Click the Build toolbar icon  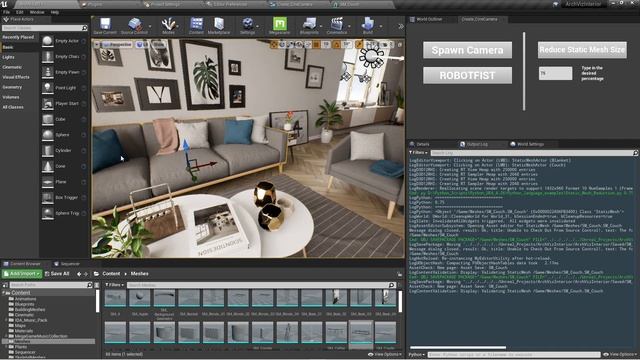pyautogui.click(x=367, y=24)
